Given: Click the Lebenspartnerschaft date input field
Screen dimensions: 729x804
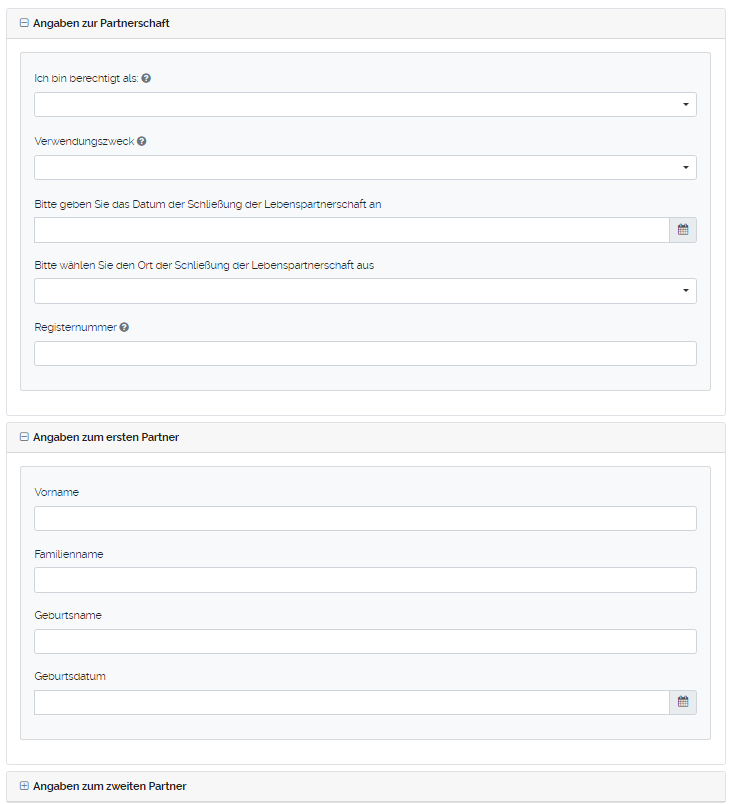Looking at the screenshot, I should [x=351, y=230].
